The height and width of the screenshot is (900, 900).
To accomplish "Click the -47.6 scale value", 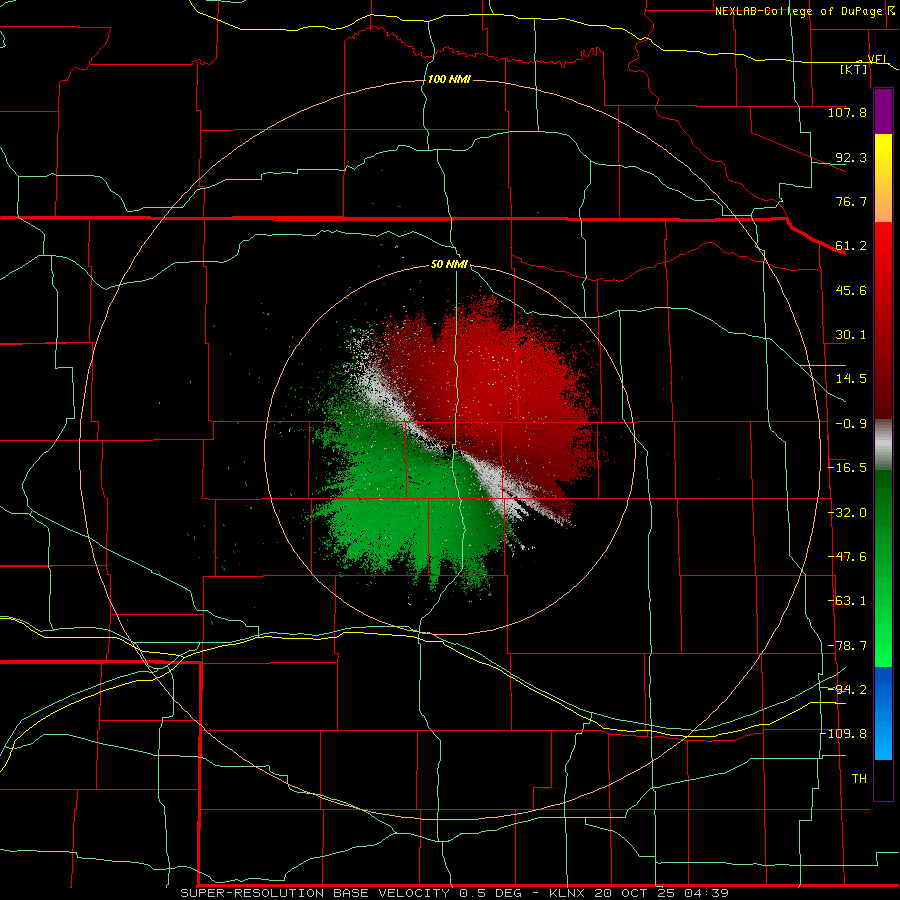I will (x=848, y=557).
